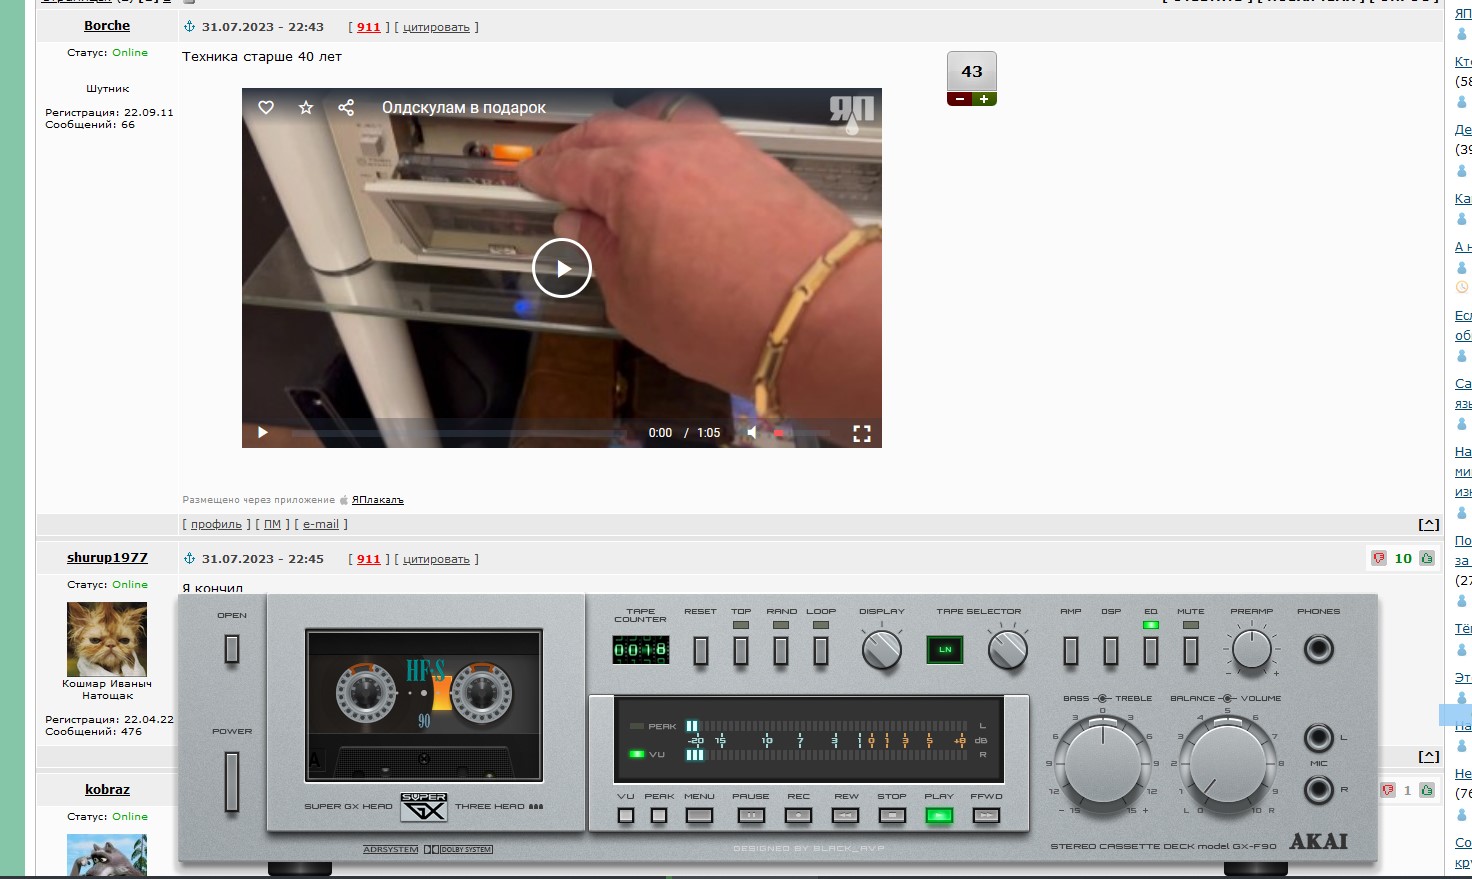This screenshot has height=879, width=1472.
Task: Toggle the MUTE switch on the deck
Action: 1191,650
